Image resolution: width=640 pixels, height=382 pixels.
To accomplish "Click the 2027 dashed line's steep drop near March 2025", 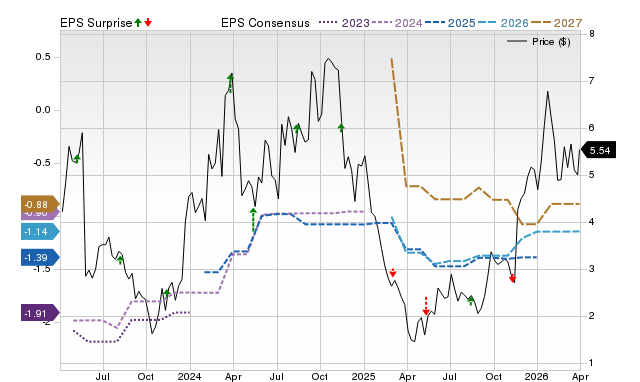I will tap(399, 122).
